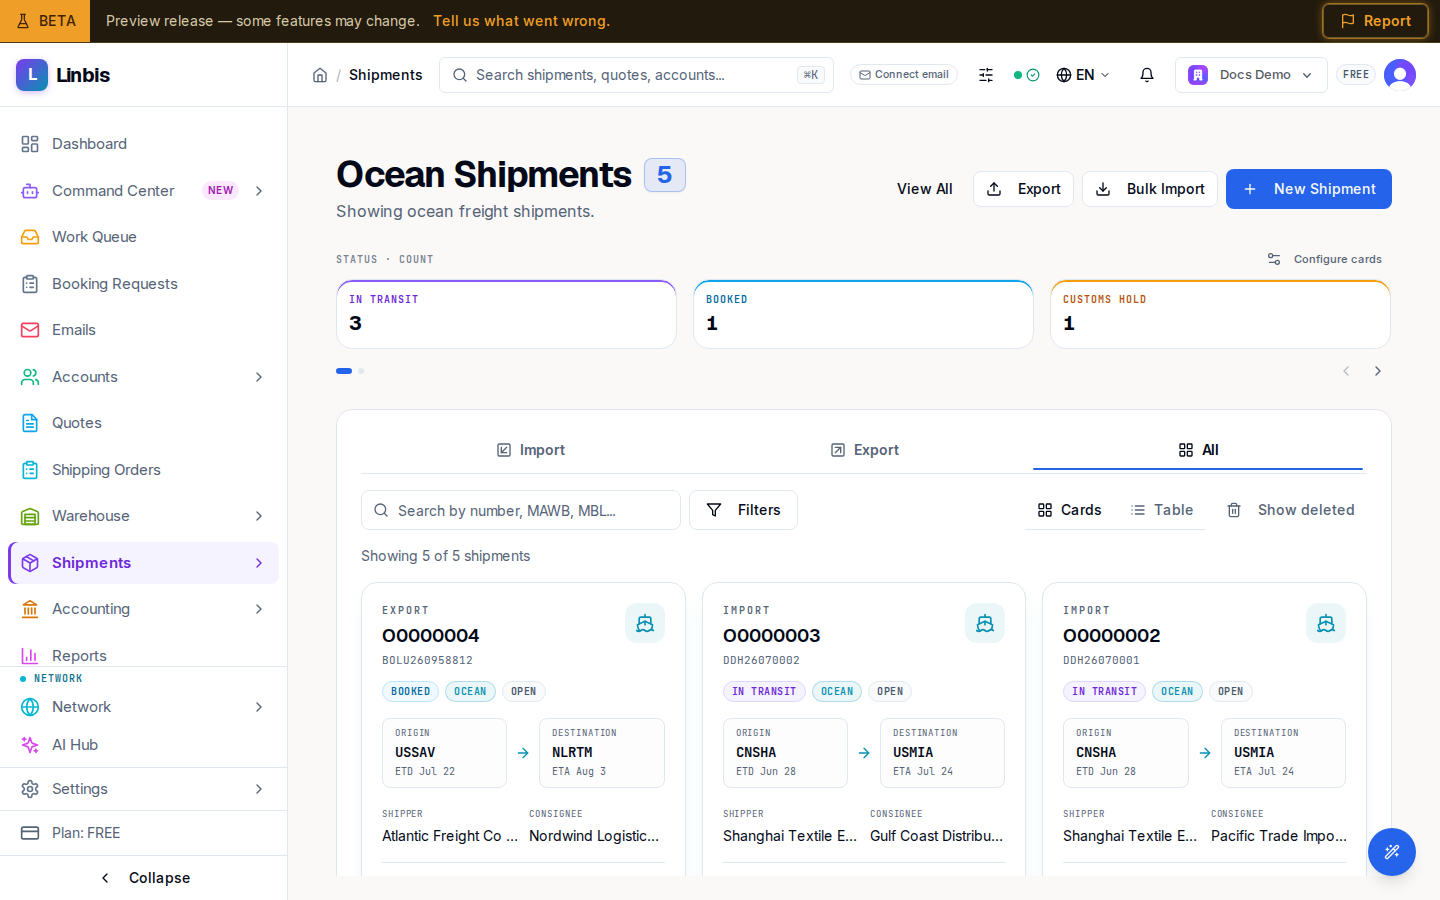Expand the Settings submenu
This screenshot has width=1440, height=900.
259,789
